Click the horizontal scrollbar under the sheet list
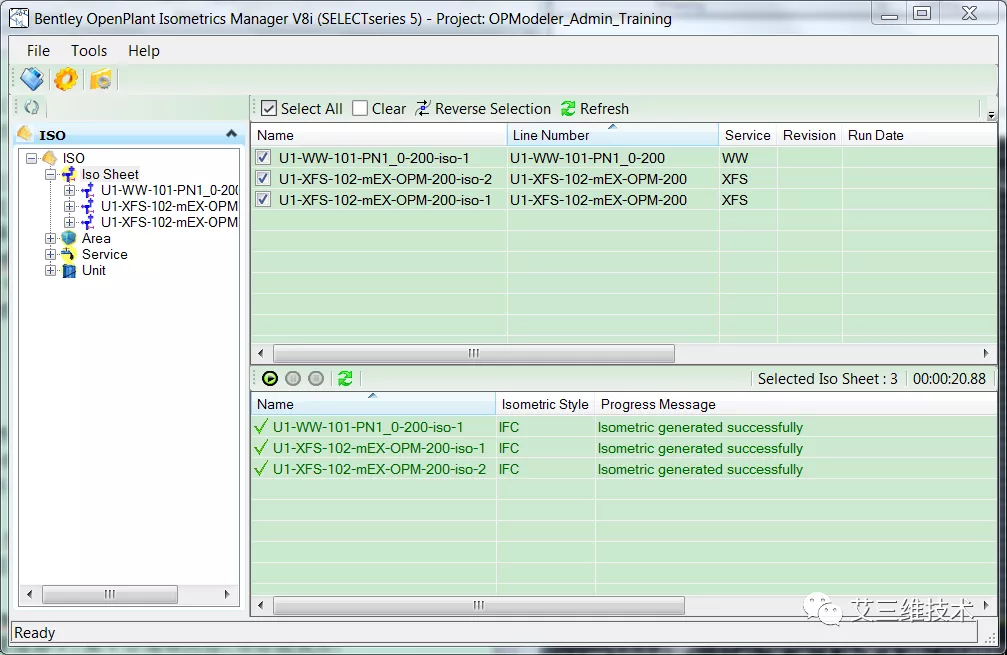Screen dimensions: 1007x655 (473, 353)
